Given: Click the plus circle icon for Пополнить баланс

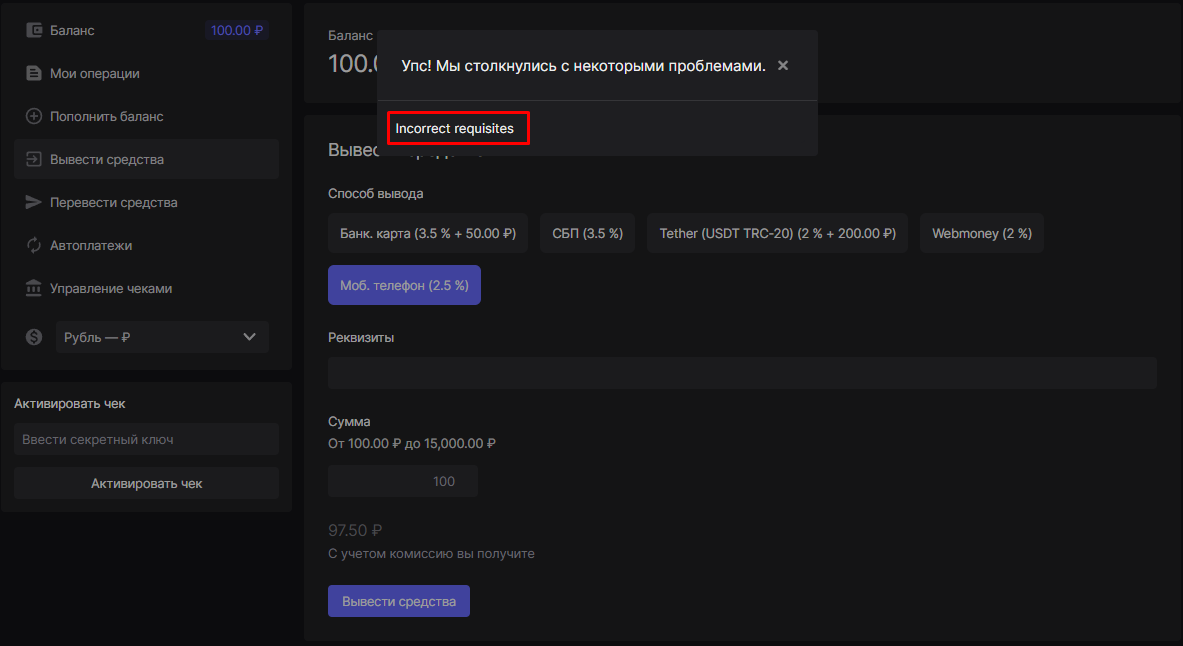Looking at the screenshot, I should click(x=33, y=117).
